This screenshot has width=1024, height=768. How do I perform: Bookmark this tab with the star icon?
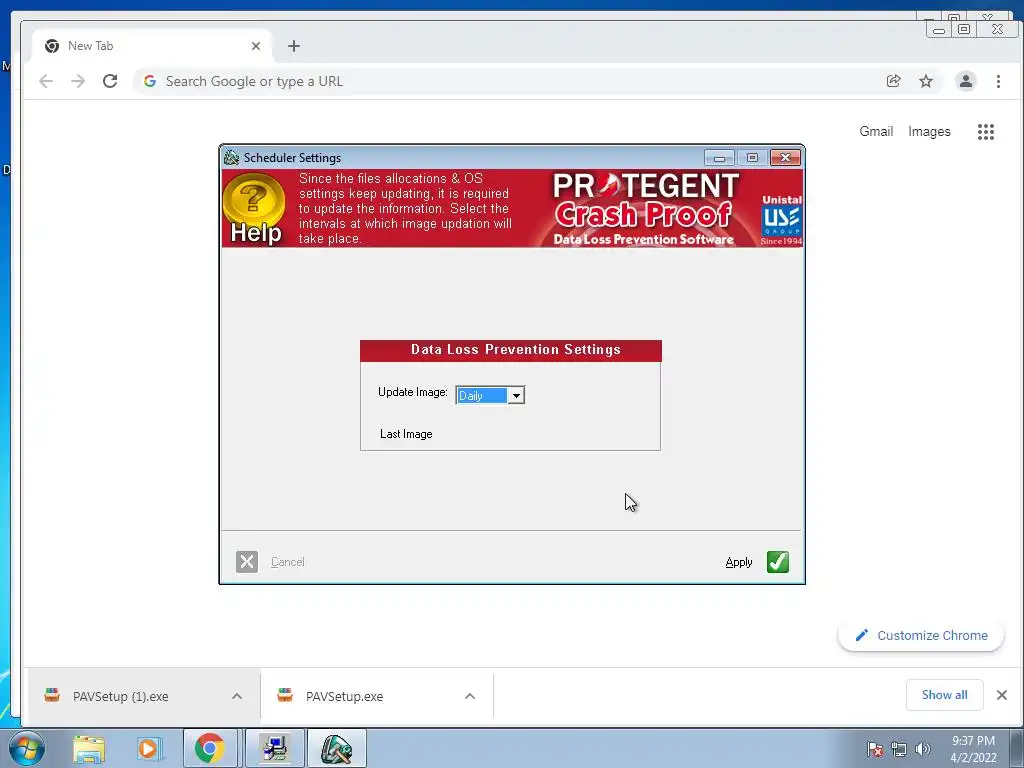point(925,81)
